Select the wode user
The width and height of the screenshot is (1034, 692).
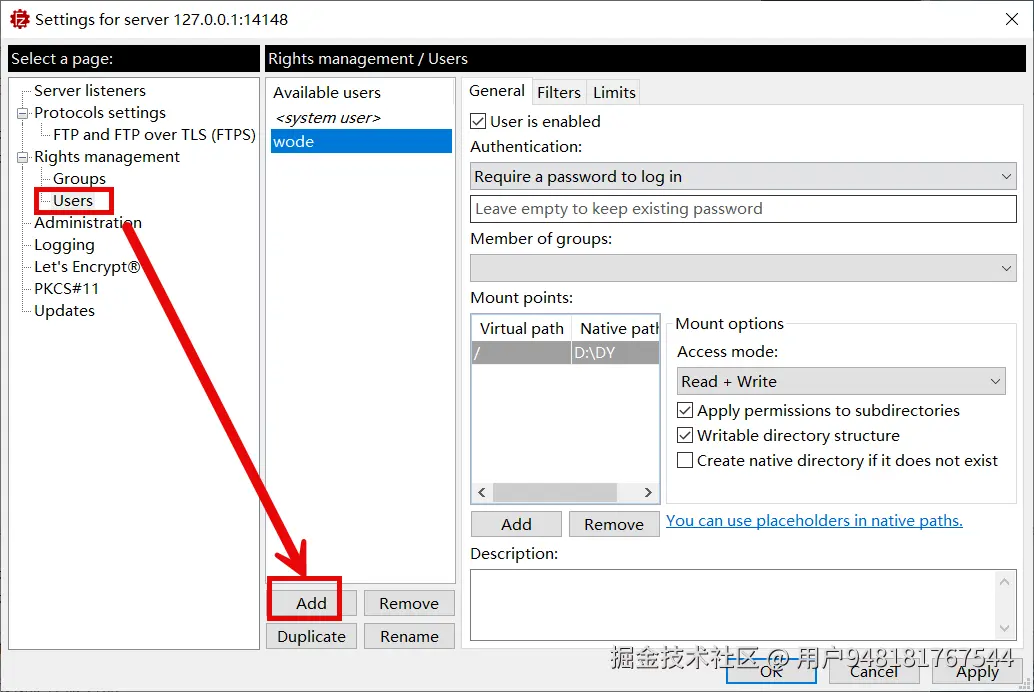pyautogui.click(x=361, y=141)
